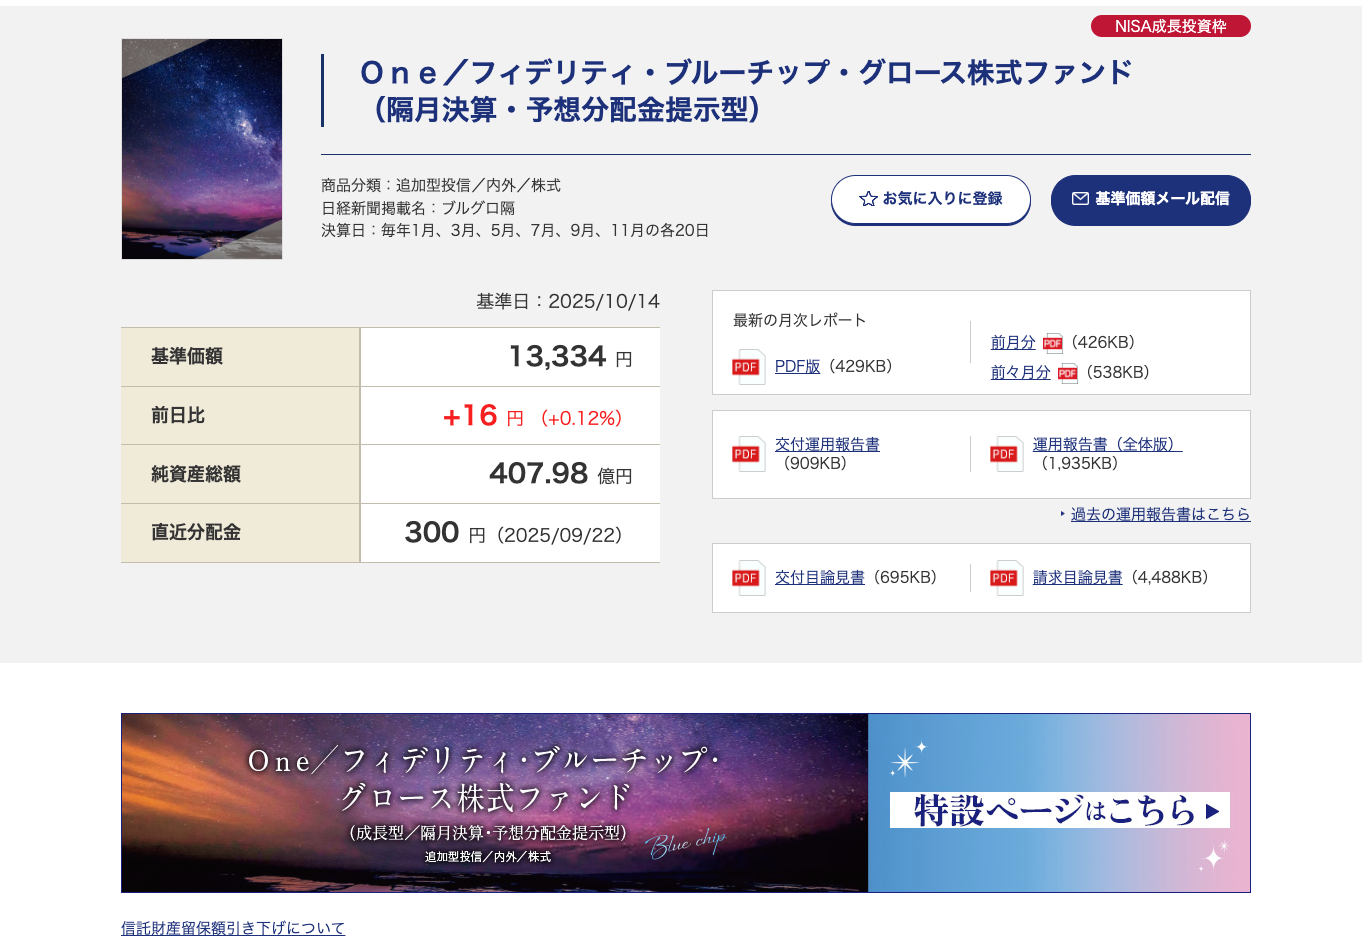Open the 信託財産留保額引き下げについて link

click(233, 928)
